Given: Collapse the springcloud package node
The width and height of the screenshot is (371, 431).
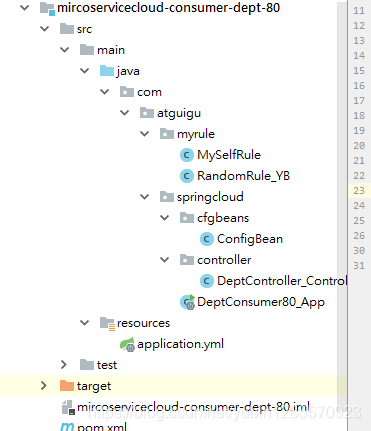Looking at the screenshot, I should tap(145, 197).
